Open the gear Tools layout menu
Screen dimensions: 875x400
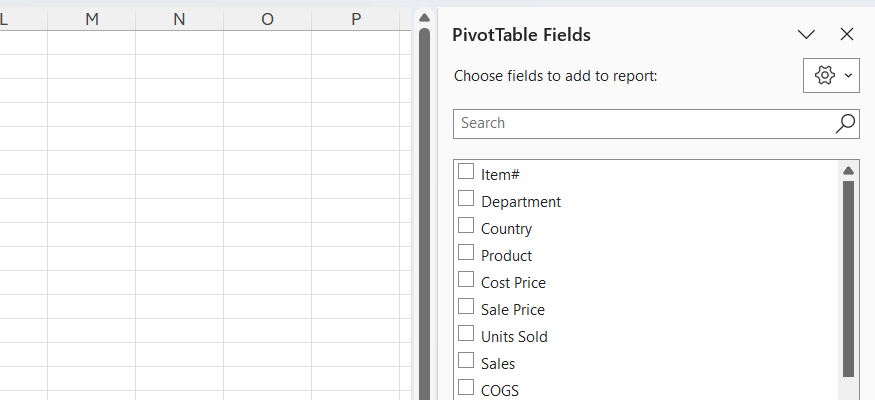pos(831,75)
